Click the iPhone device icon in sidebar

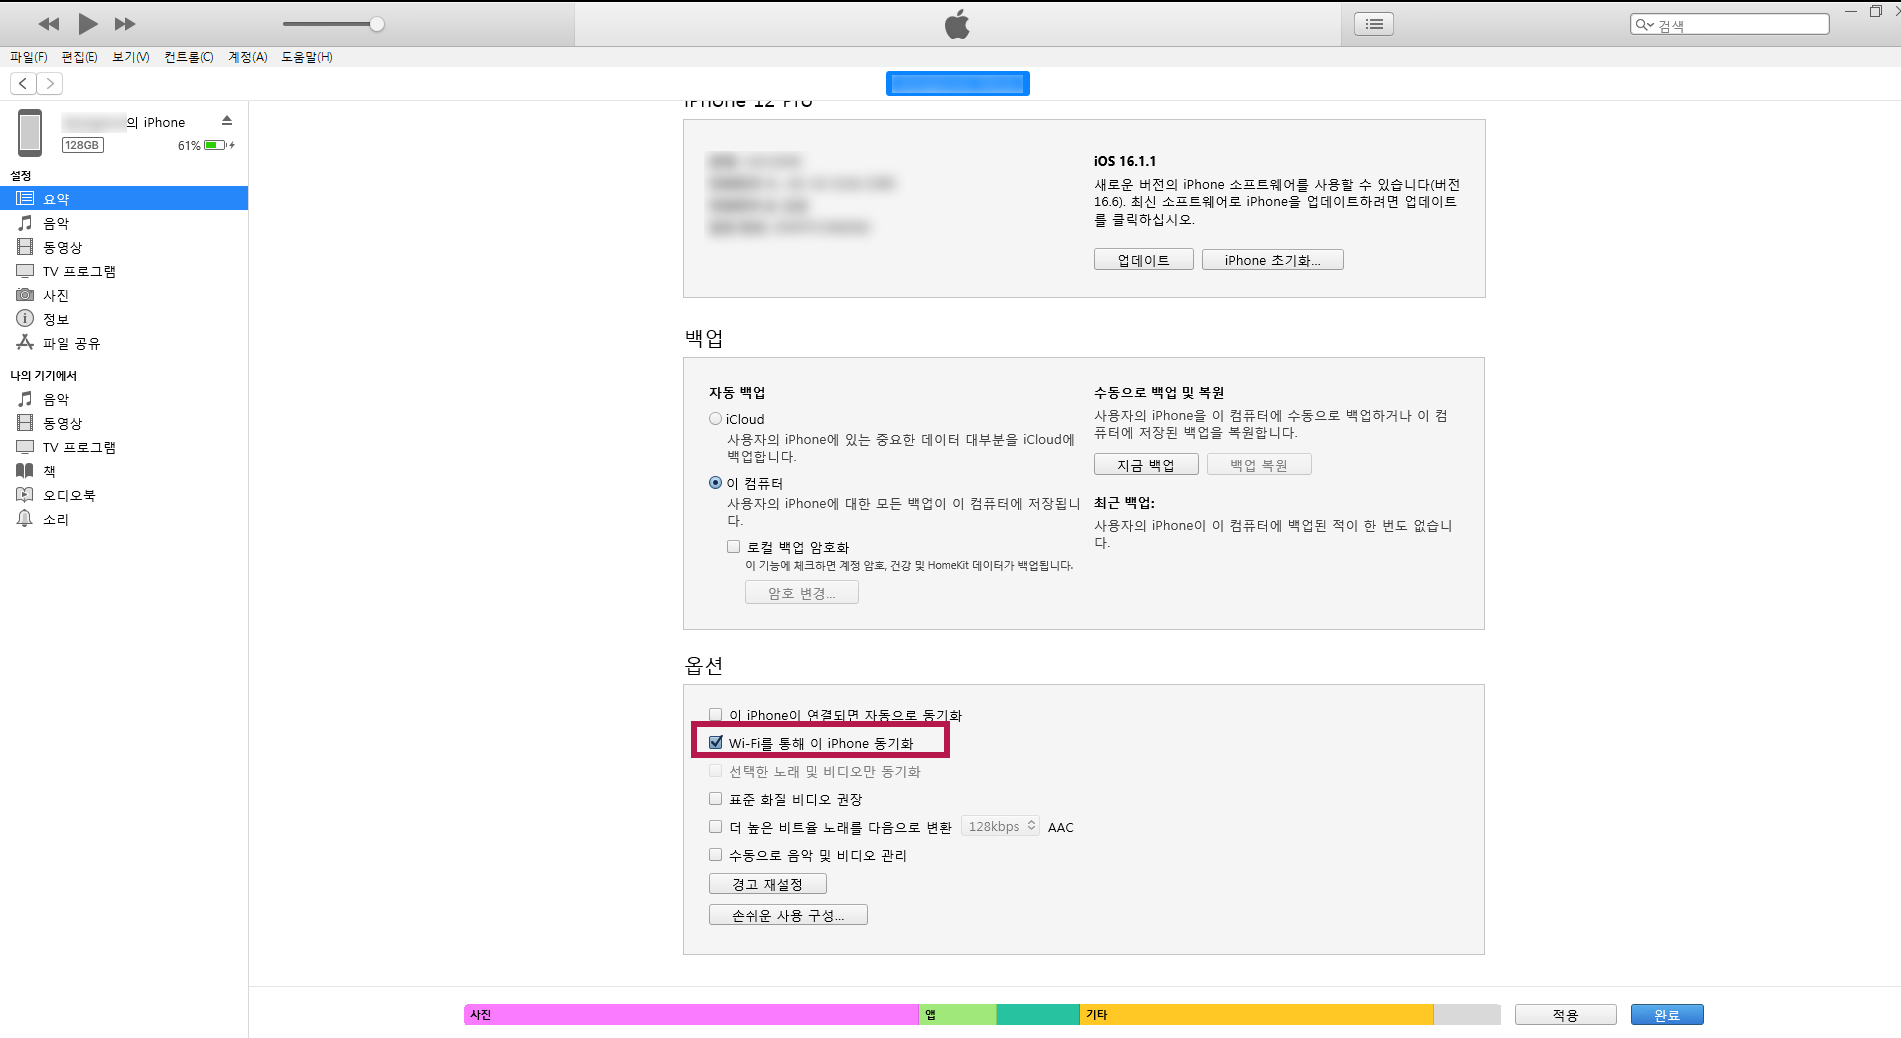click(30, 133)
